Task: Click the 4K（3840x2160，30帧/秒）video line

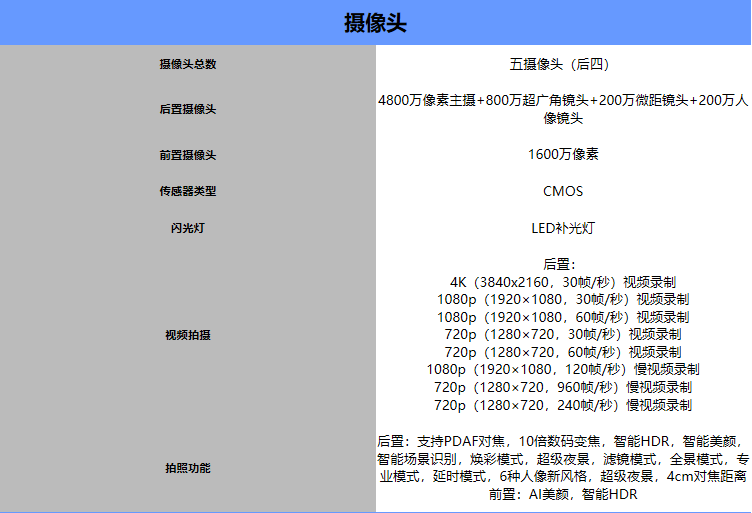Action: pos(563,281)
